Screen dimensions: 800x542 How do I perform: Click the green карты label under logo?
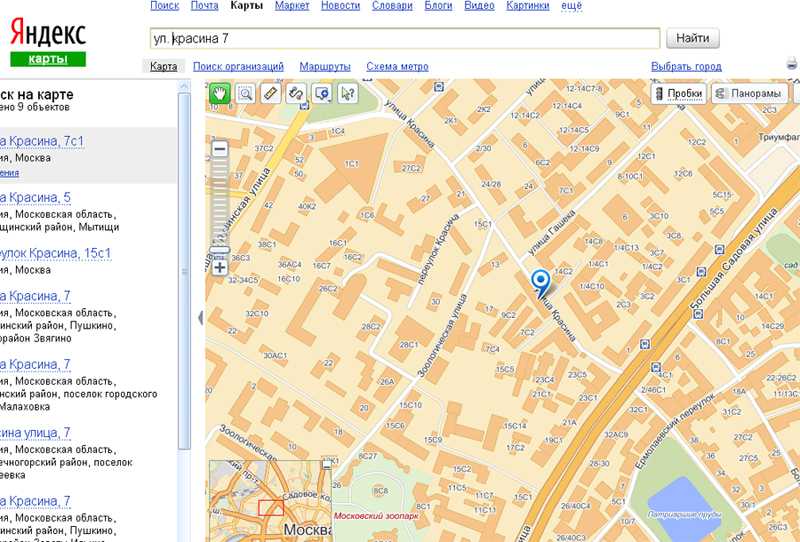click(48, 59)
